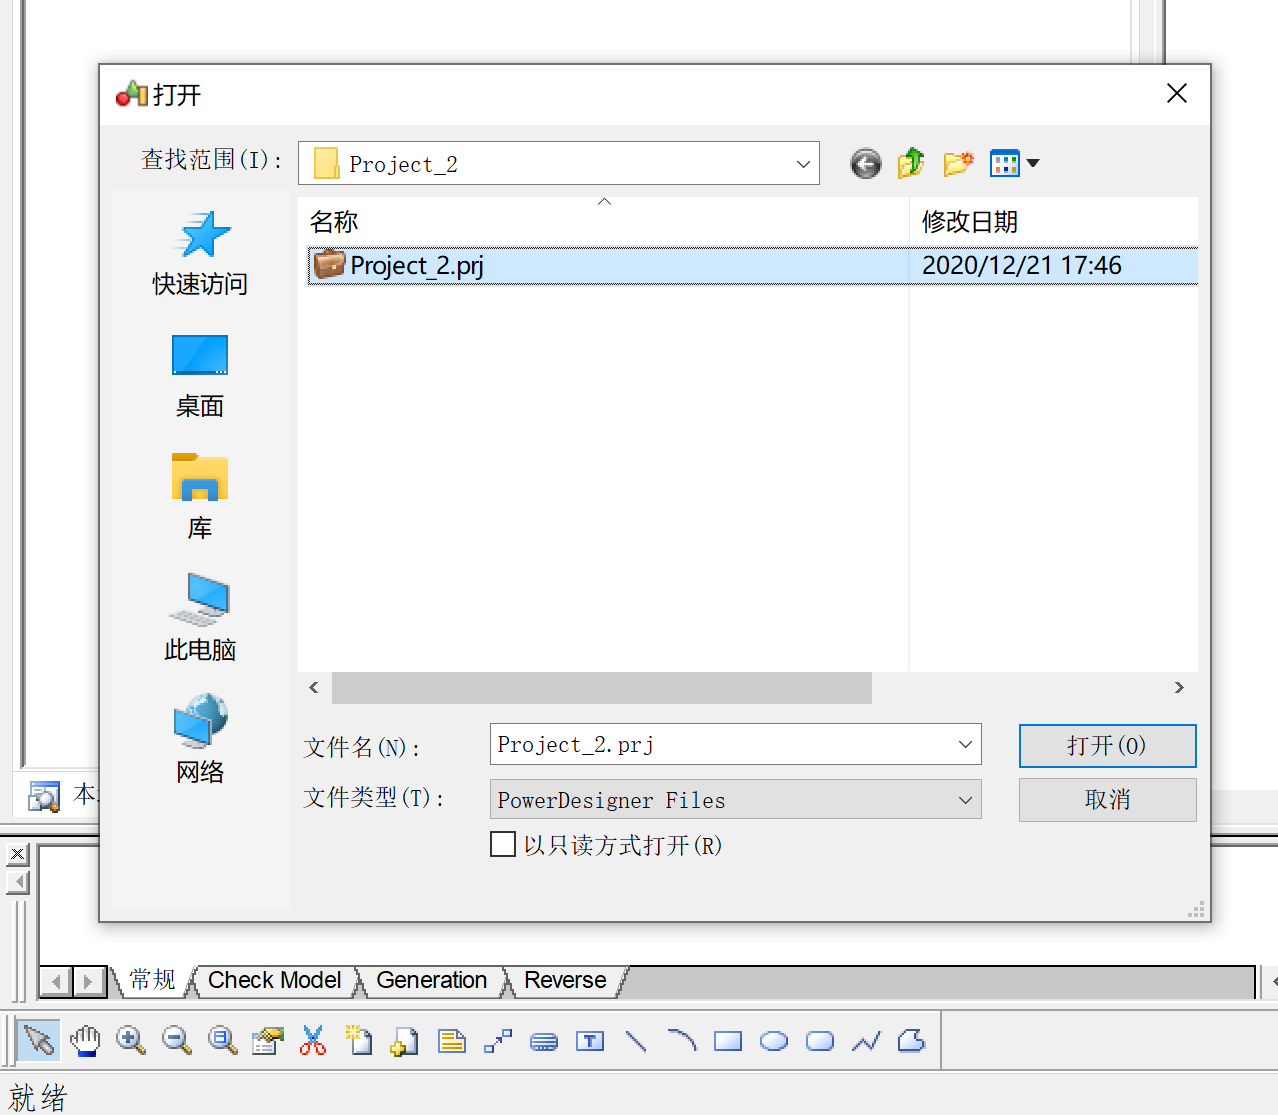1278x1115 pixels.
Task: Pick the Rectangle drawing tool
Action: 728,1040
